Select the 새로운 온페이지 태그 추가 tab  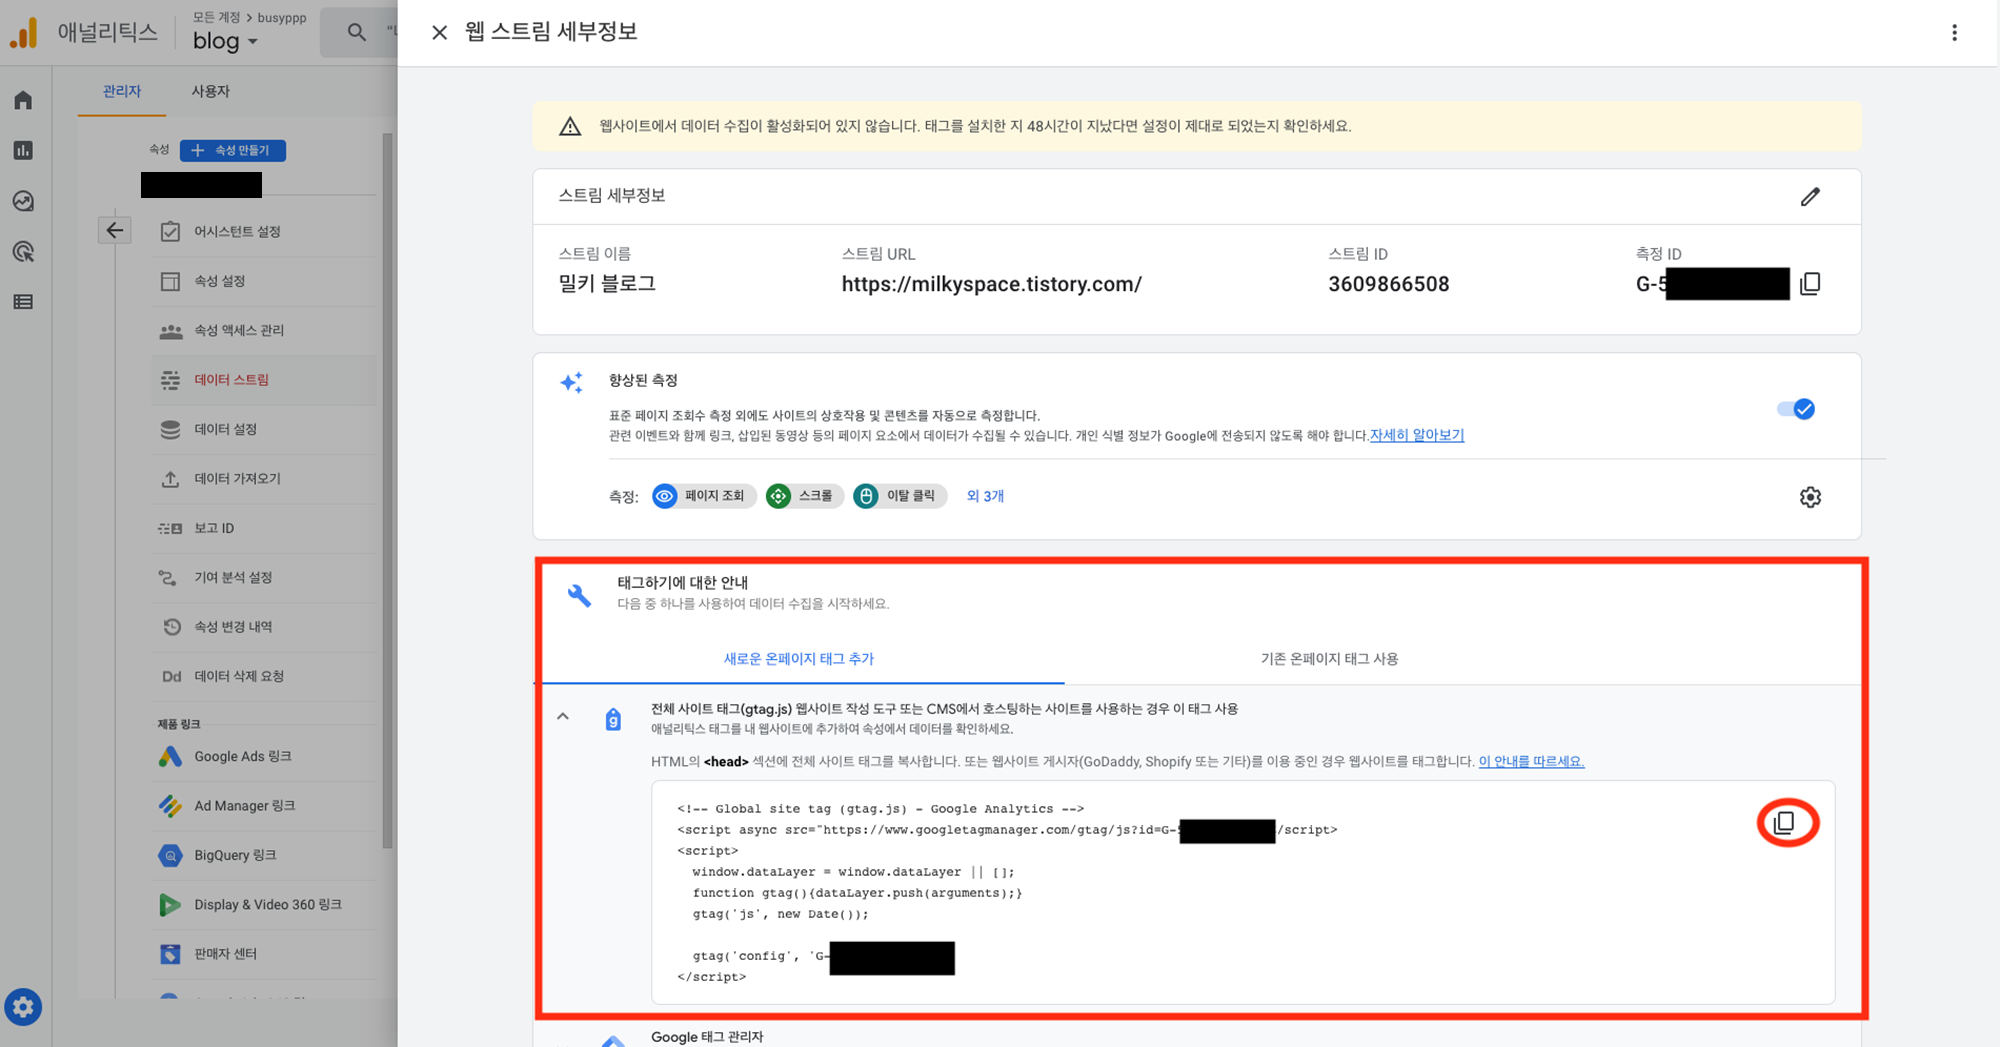click(x=798, y=659)
